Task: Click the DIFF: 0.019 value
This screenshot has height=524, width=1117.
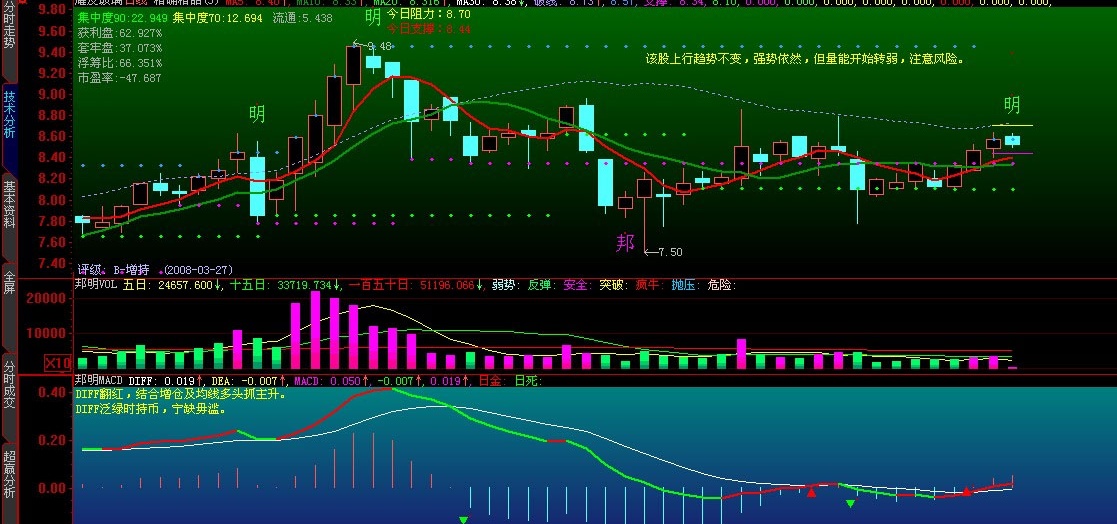Action: point(166,381)
